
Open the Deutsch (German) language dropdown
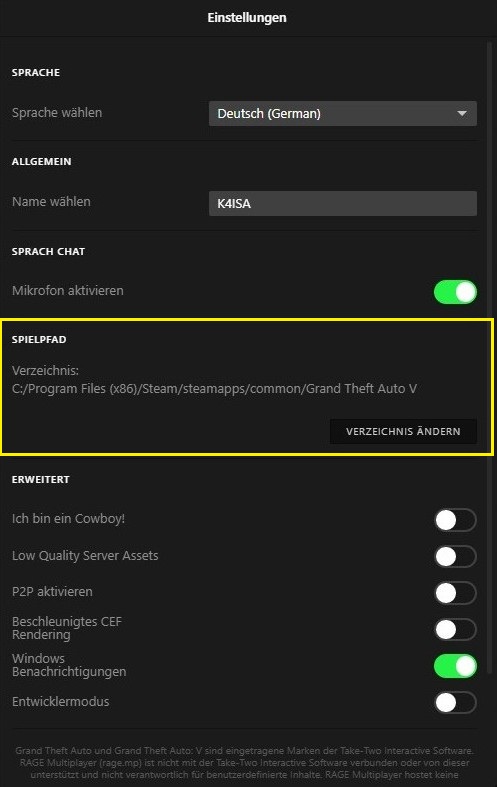coord(342,113)
